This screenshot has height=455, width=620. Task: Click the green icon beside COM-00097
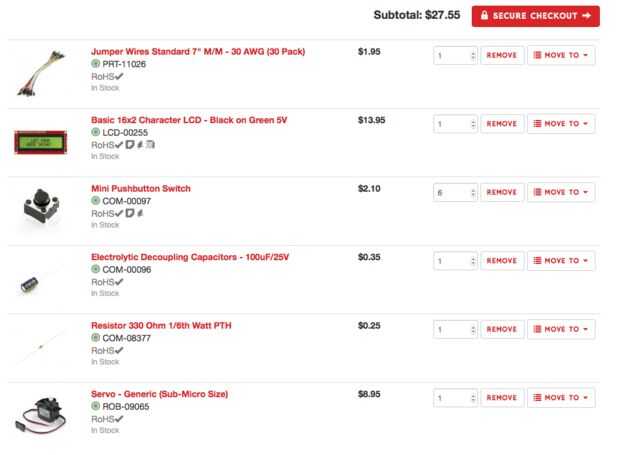tap(95, 200)
